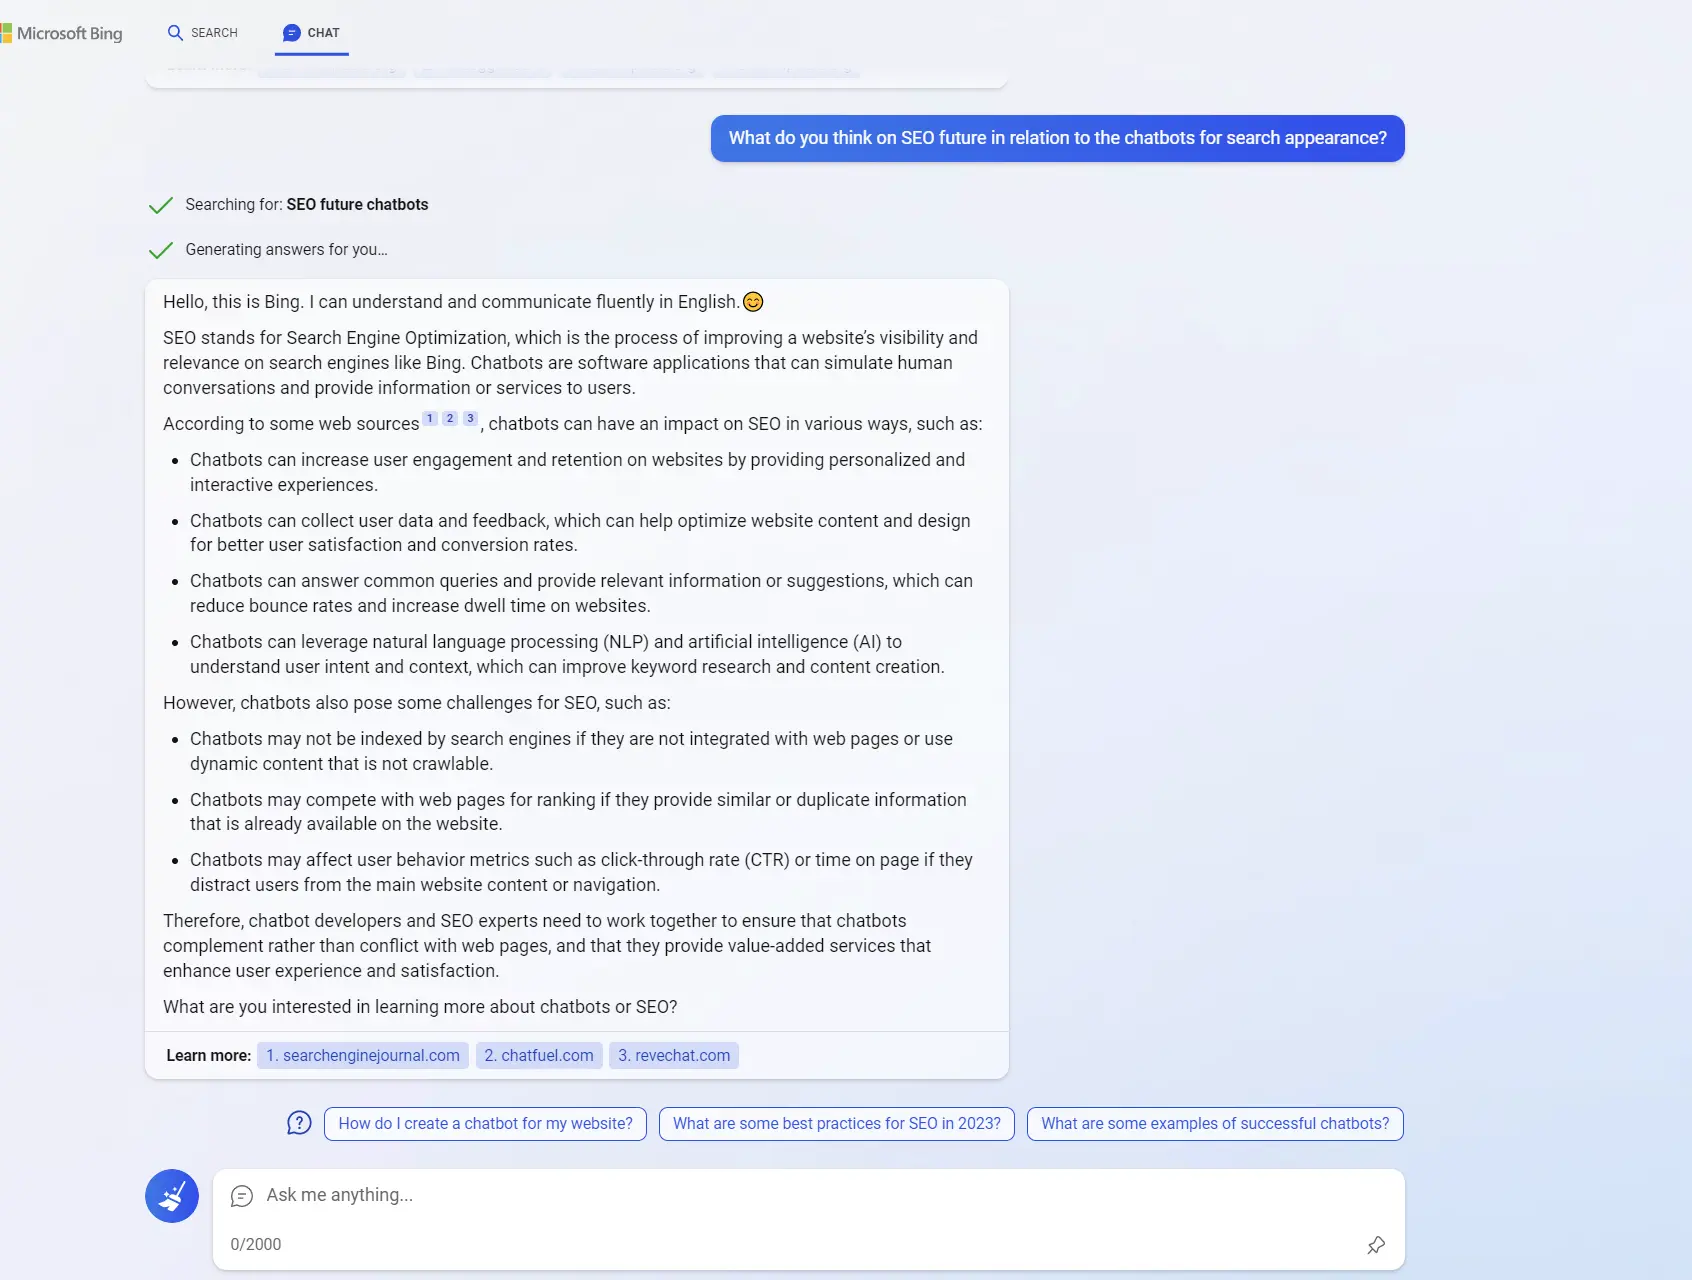
Task: Click the 'Searching for: SEO future chatbots' status
Action: pyautogui.click(x=307, y=205)
